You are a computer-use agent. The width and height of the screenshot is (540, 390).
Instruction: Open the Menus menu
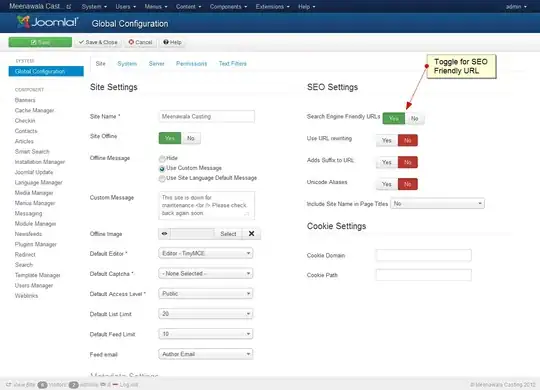156,7
